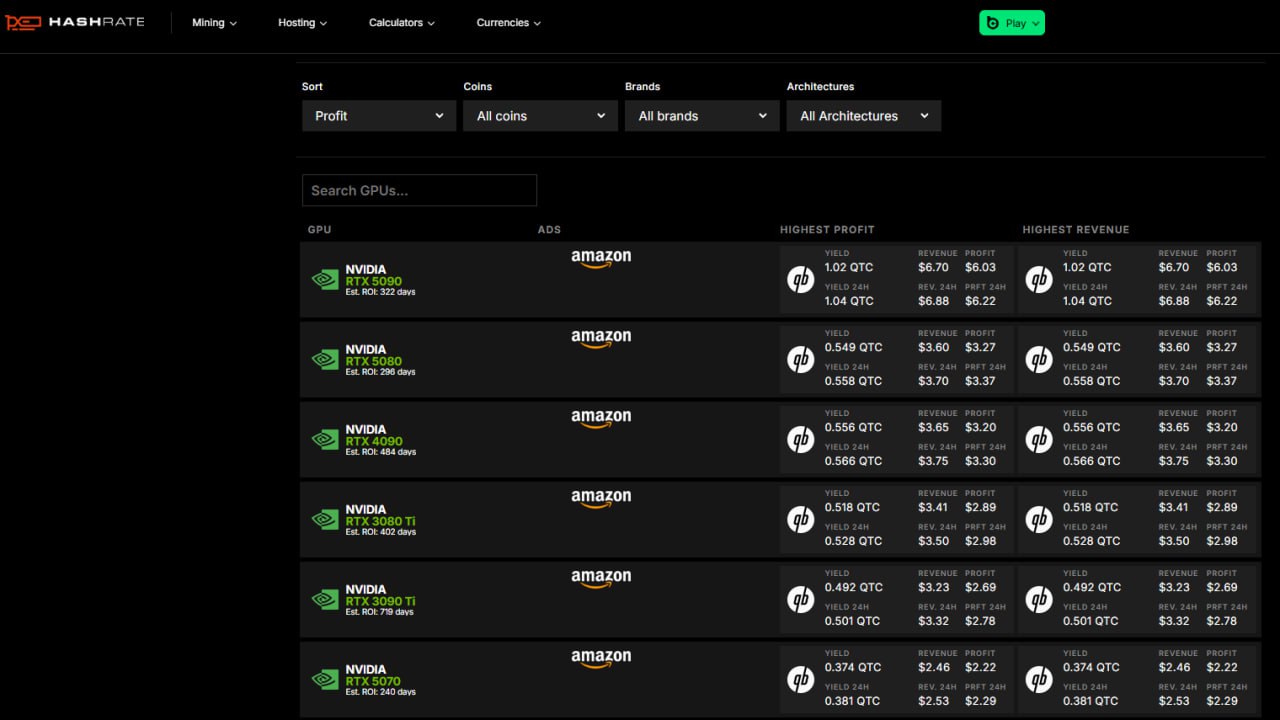
Task: Click the NVIDIA logo beside RTX 3090 Ti
Action: [325, 600]
